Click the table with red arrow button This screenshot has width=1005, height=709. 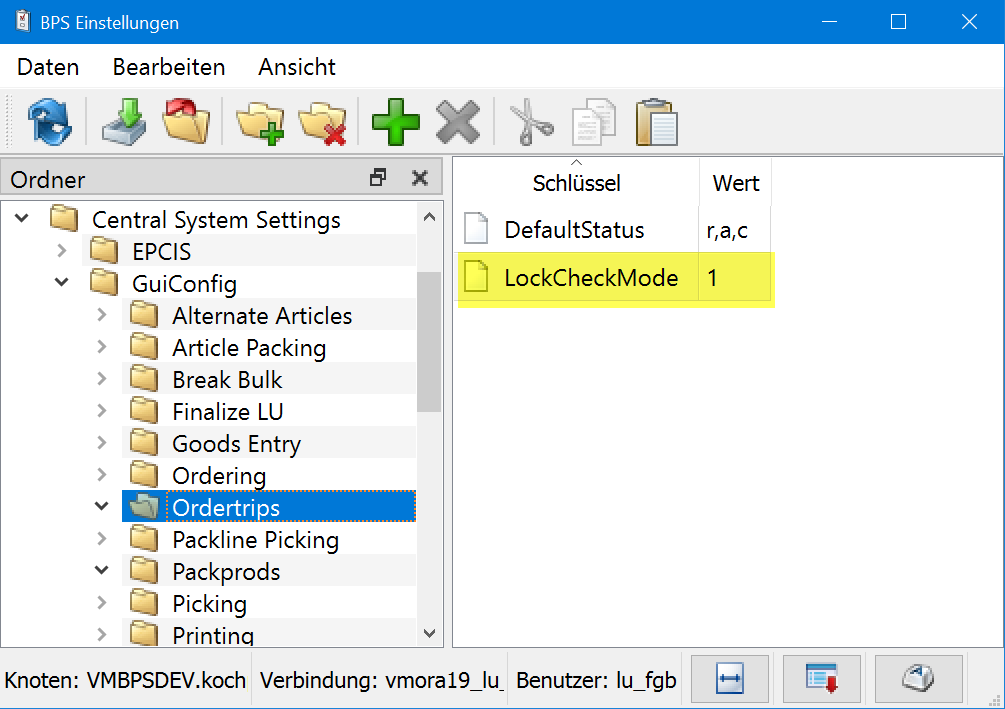823,679
